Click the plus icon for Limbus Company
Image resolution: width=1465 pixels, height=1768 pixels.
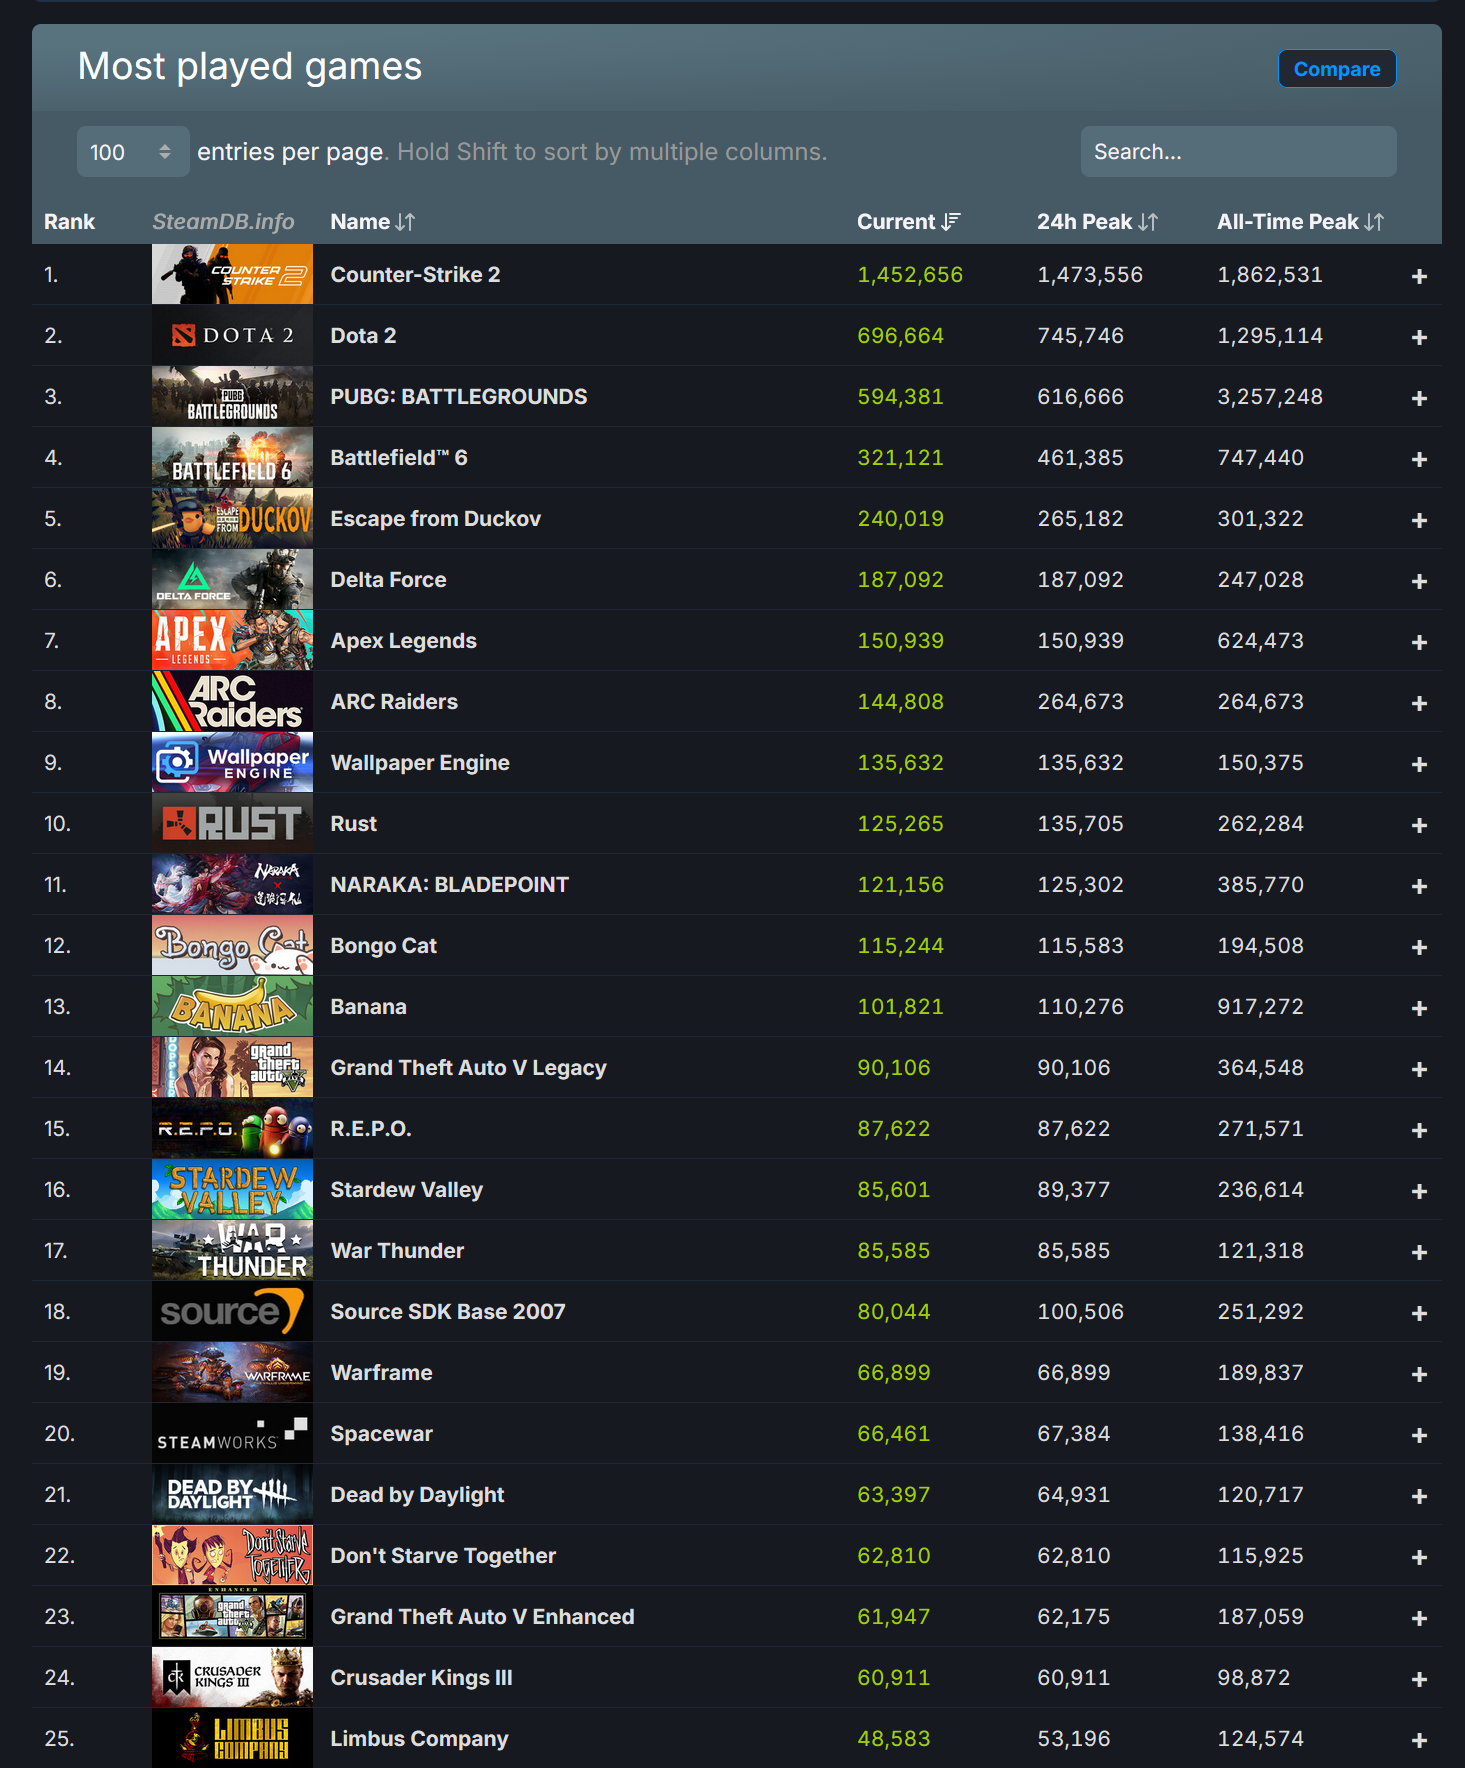[1419, 1740]
